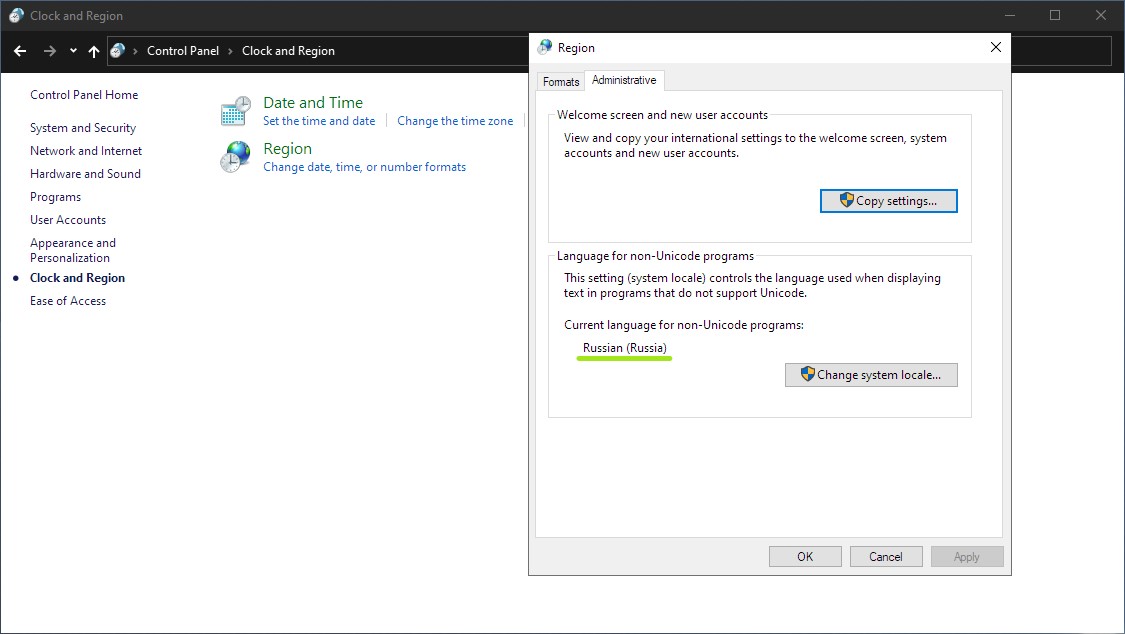Screen dimensions: 1125x634
Task: Switch to the Formats tab
Action: click(561, 82)
